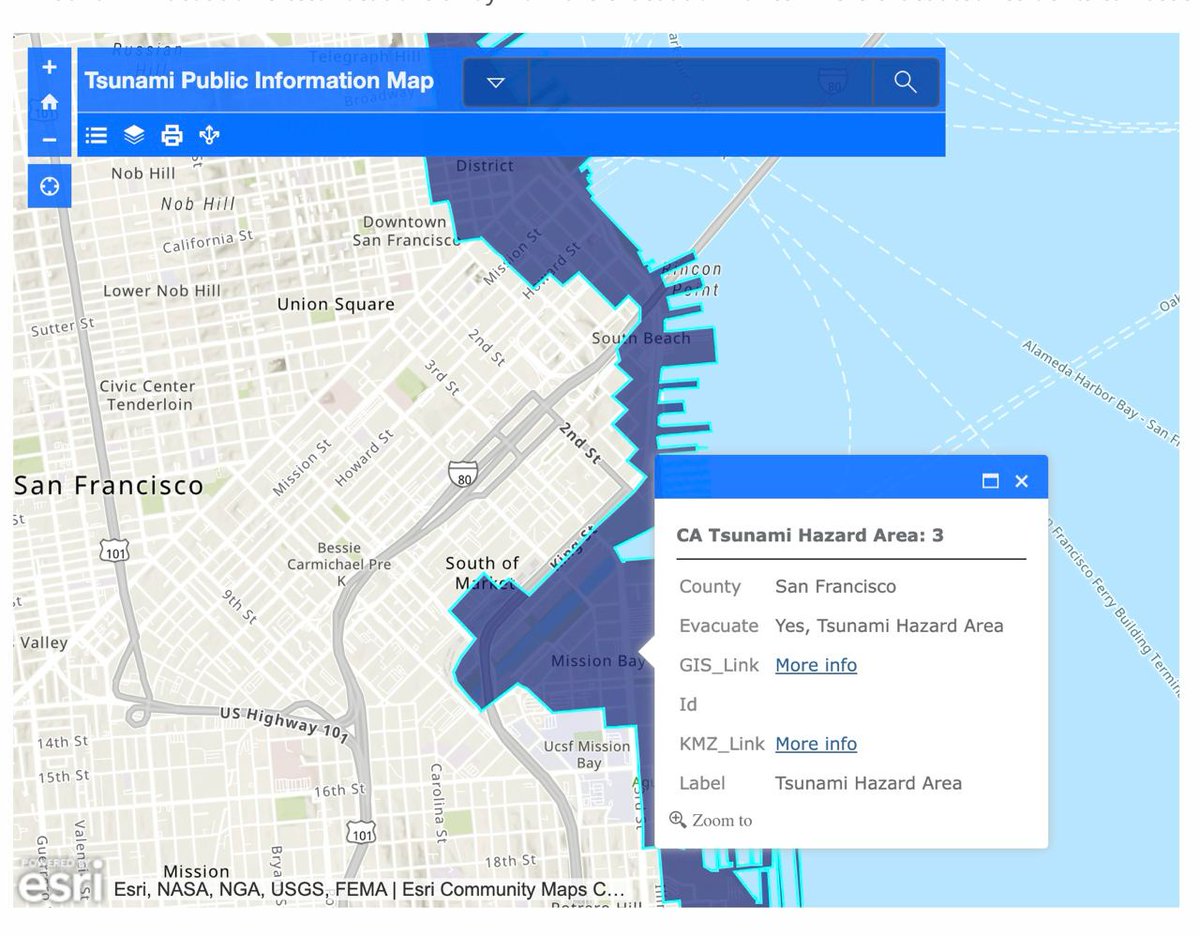The height and width of the screenshot is (936, 1200).
Task: Open the layers stack icon
Action: point(134,135)
